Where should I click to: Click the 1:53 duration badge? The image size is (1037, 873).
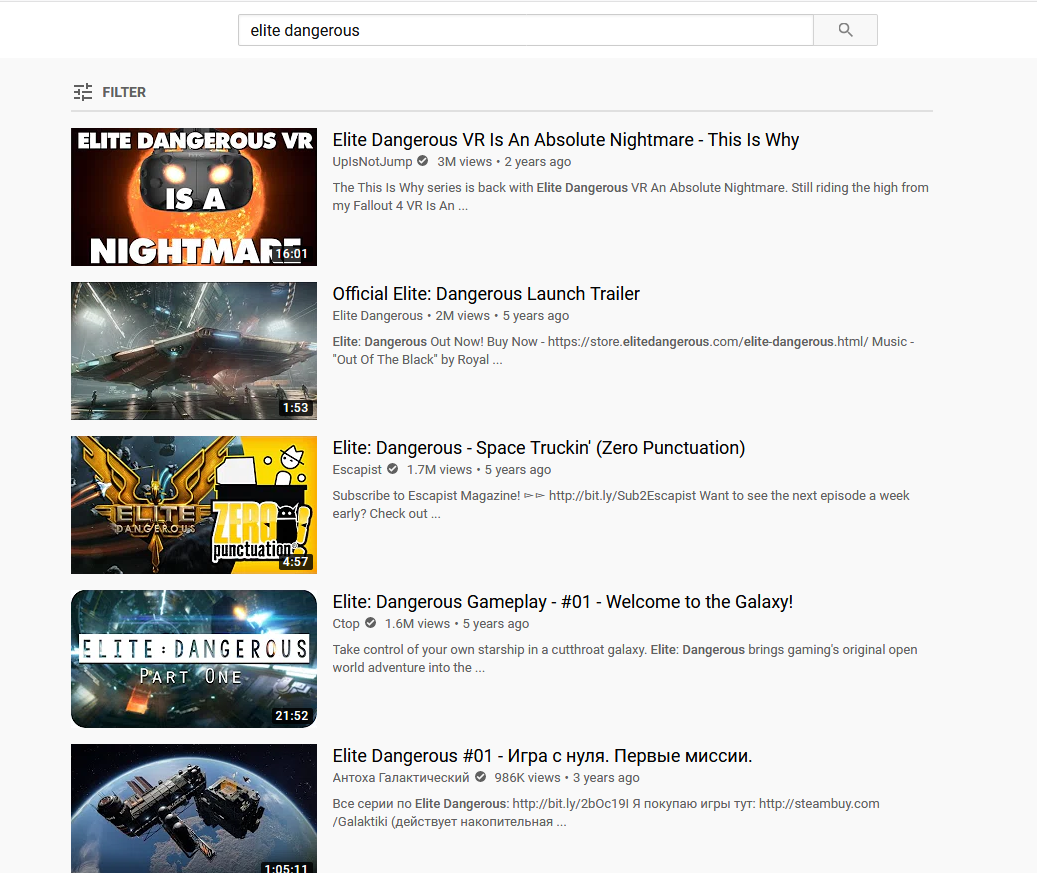pyautogui.click(x=296, y=408)
